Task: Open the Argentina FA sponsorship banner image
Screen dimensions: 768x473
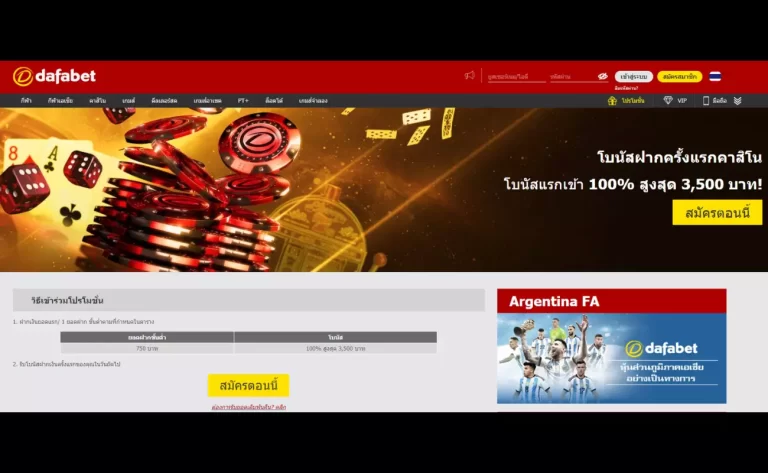Action: [x=611, y=357]
